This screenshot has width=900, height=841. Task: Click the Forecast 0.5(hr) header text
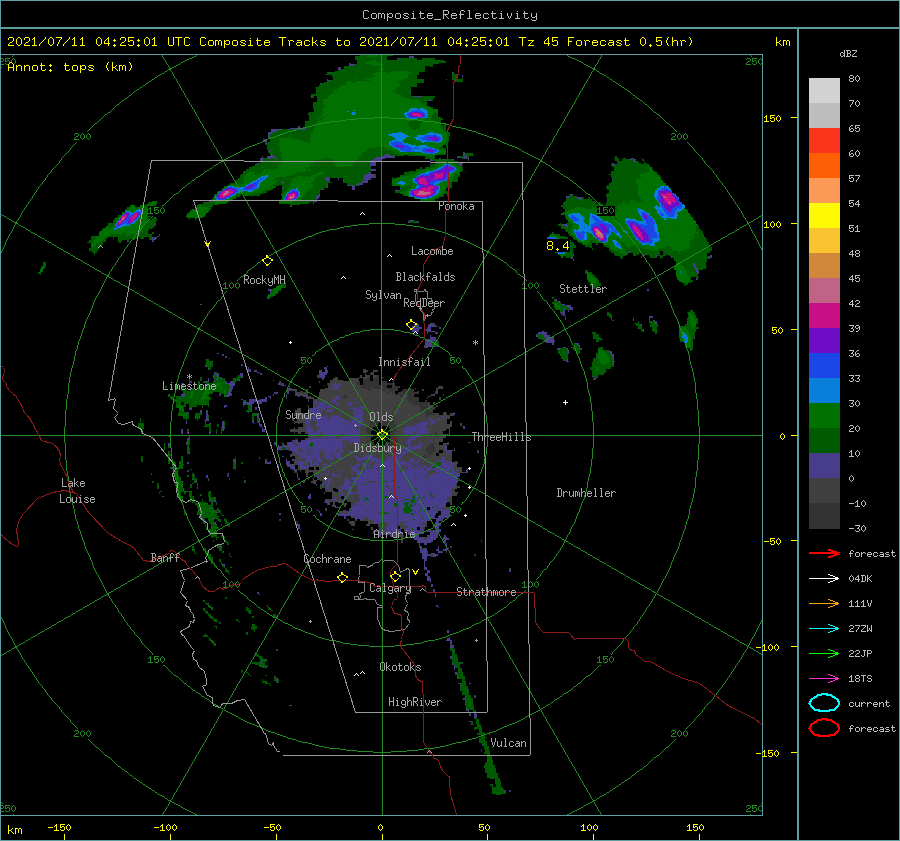tap(630, 42)
